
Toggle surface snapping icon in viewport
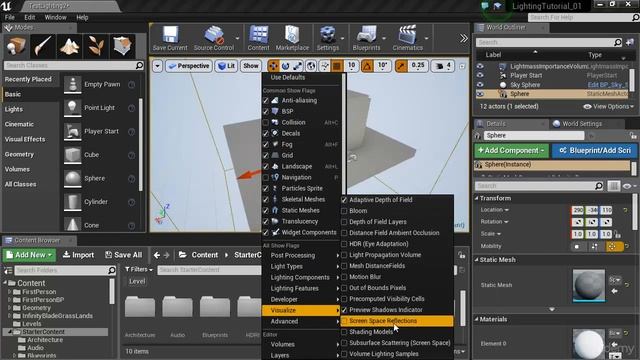pyautogui.click(x=324, y=66)
